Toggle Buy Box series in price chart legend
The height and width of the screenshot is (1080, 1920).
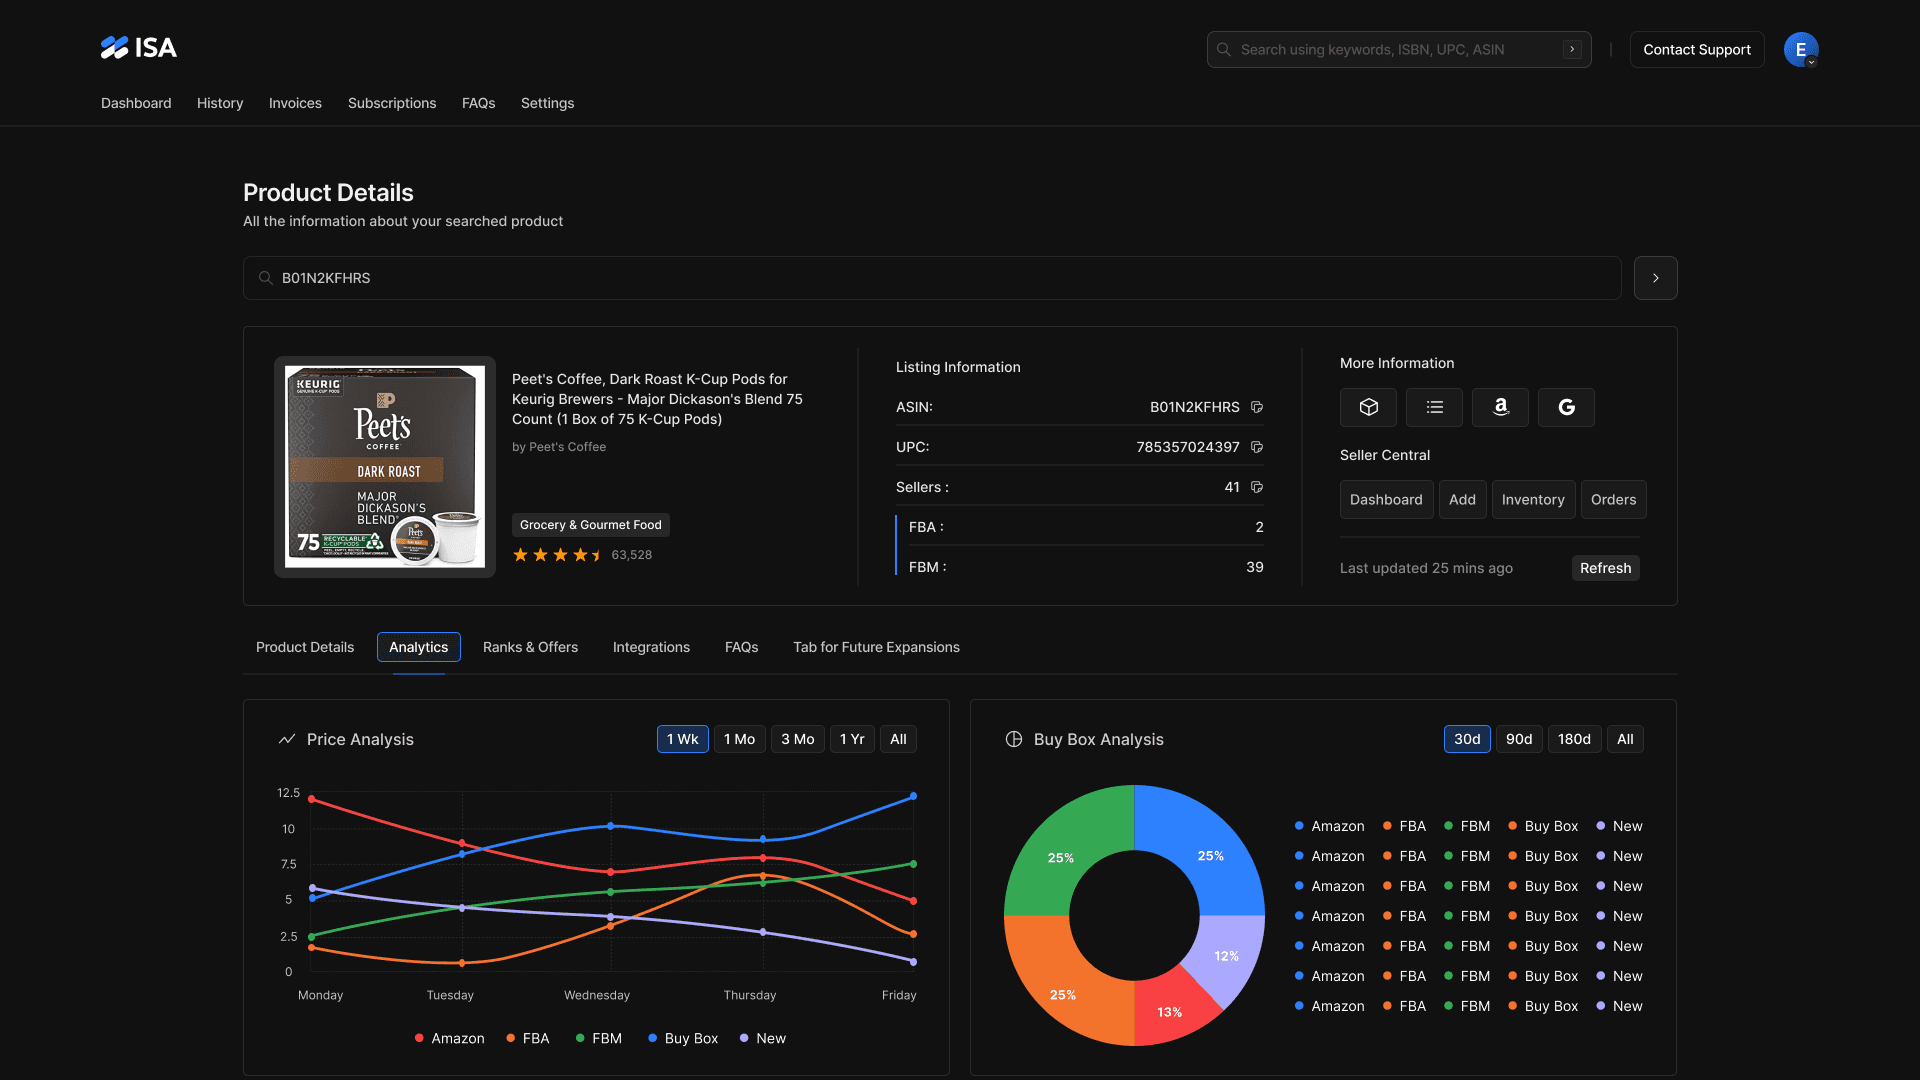pos(683,1038)
